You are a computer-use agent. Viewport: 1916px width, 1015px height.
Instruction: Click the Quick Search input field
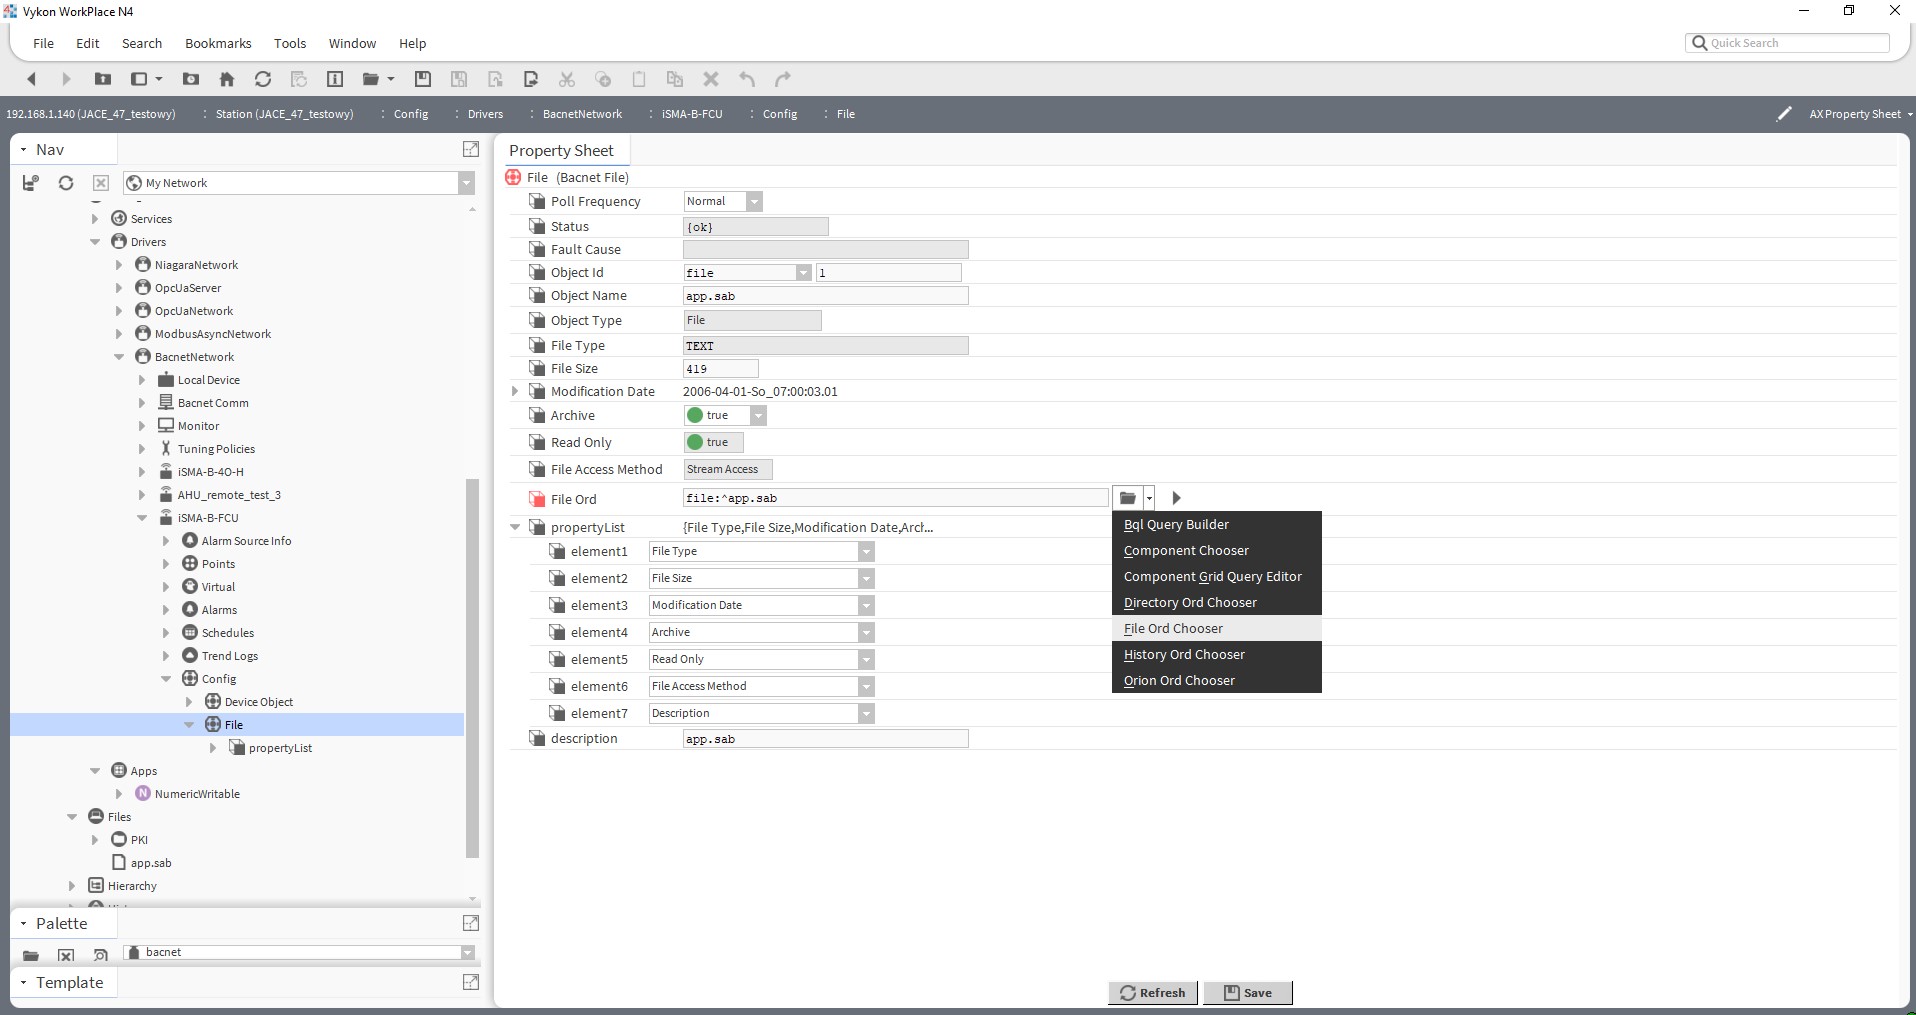tap(1790, 43)
